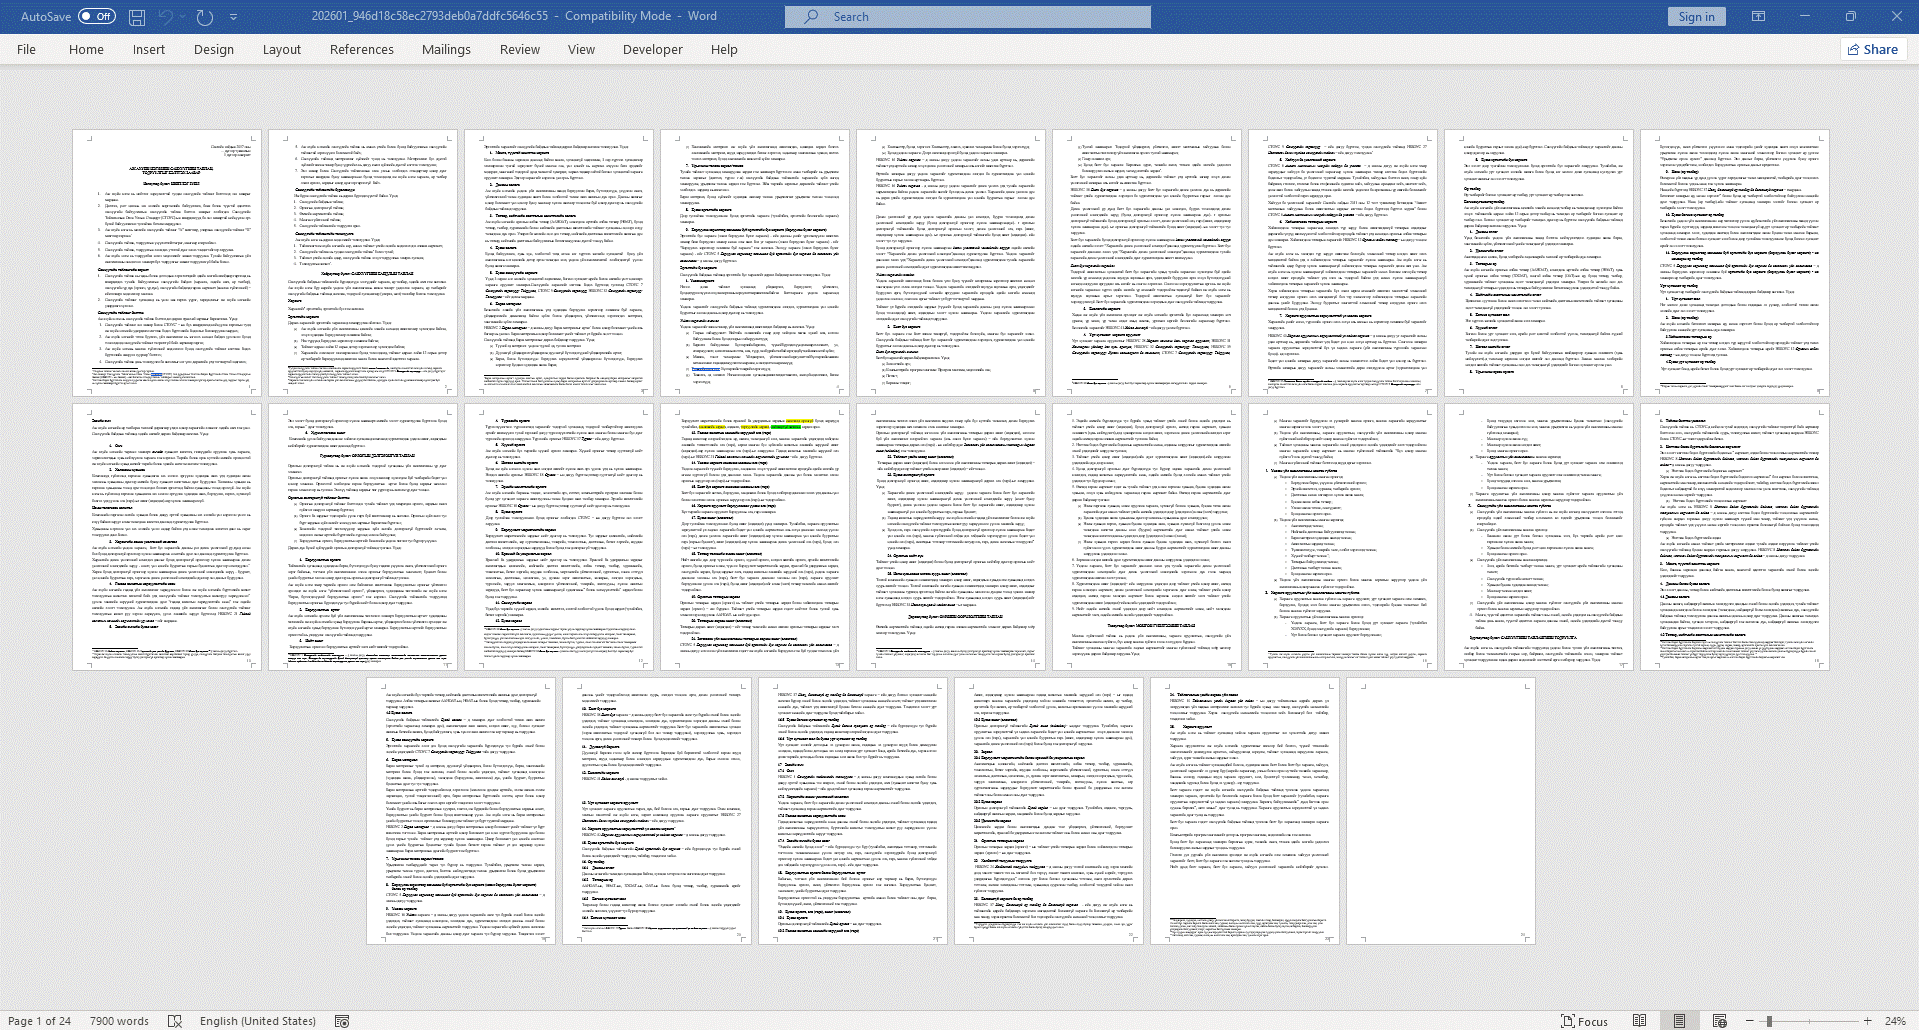
Task: Click the Redo/Repeat arrow icon
Action: pyautogui.click(x=204, y=17)
